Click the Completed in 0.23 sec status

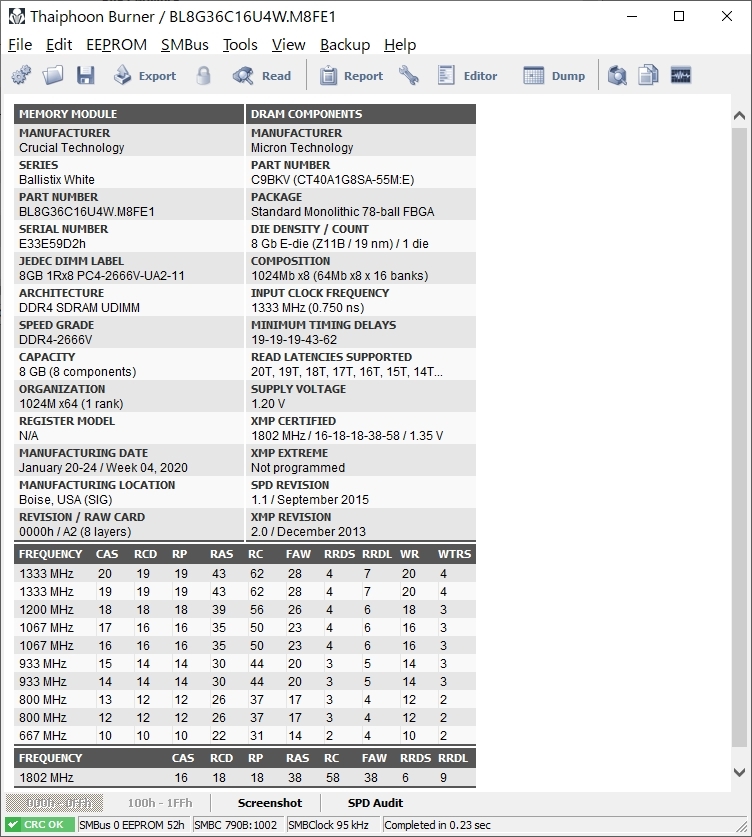pyautogui.click(x=438, y=825)
